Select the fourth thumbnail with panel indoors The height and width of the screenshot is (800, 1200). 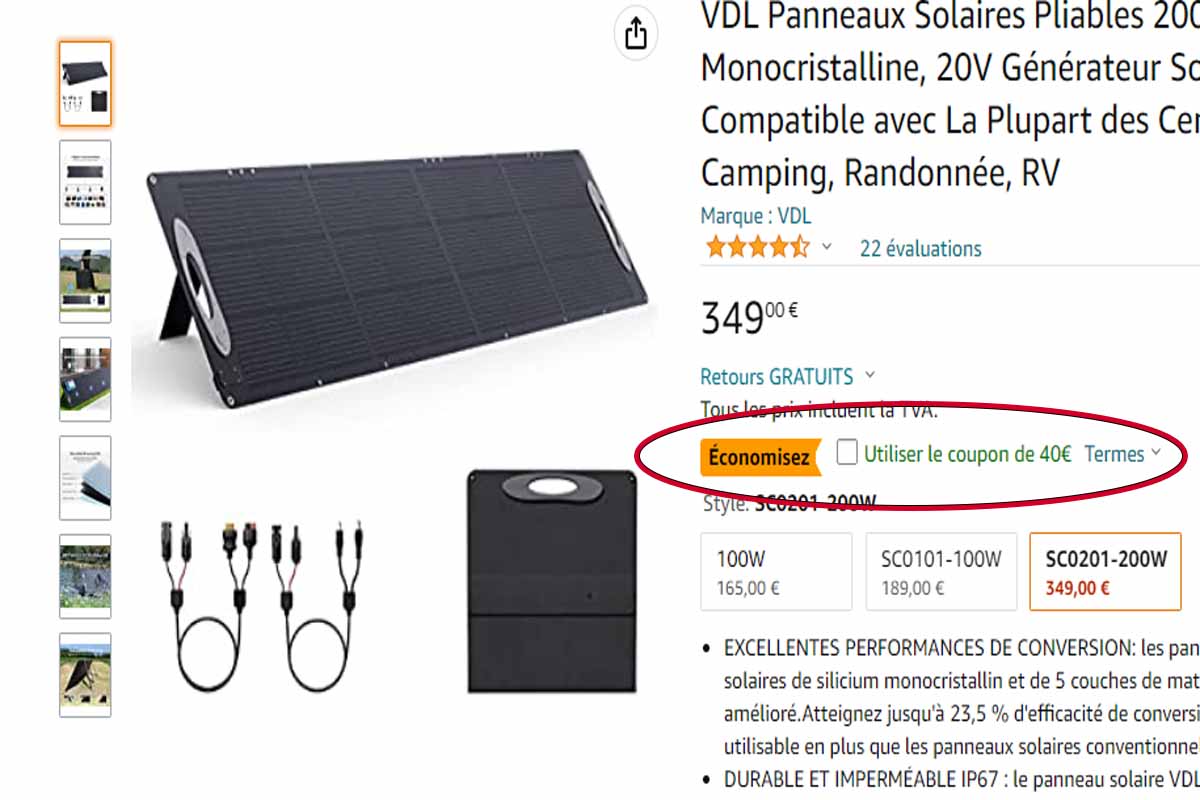(85, 379)
